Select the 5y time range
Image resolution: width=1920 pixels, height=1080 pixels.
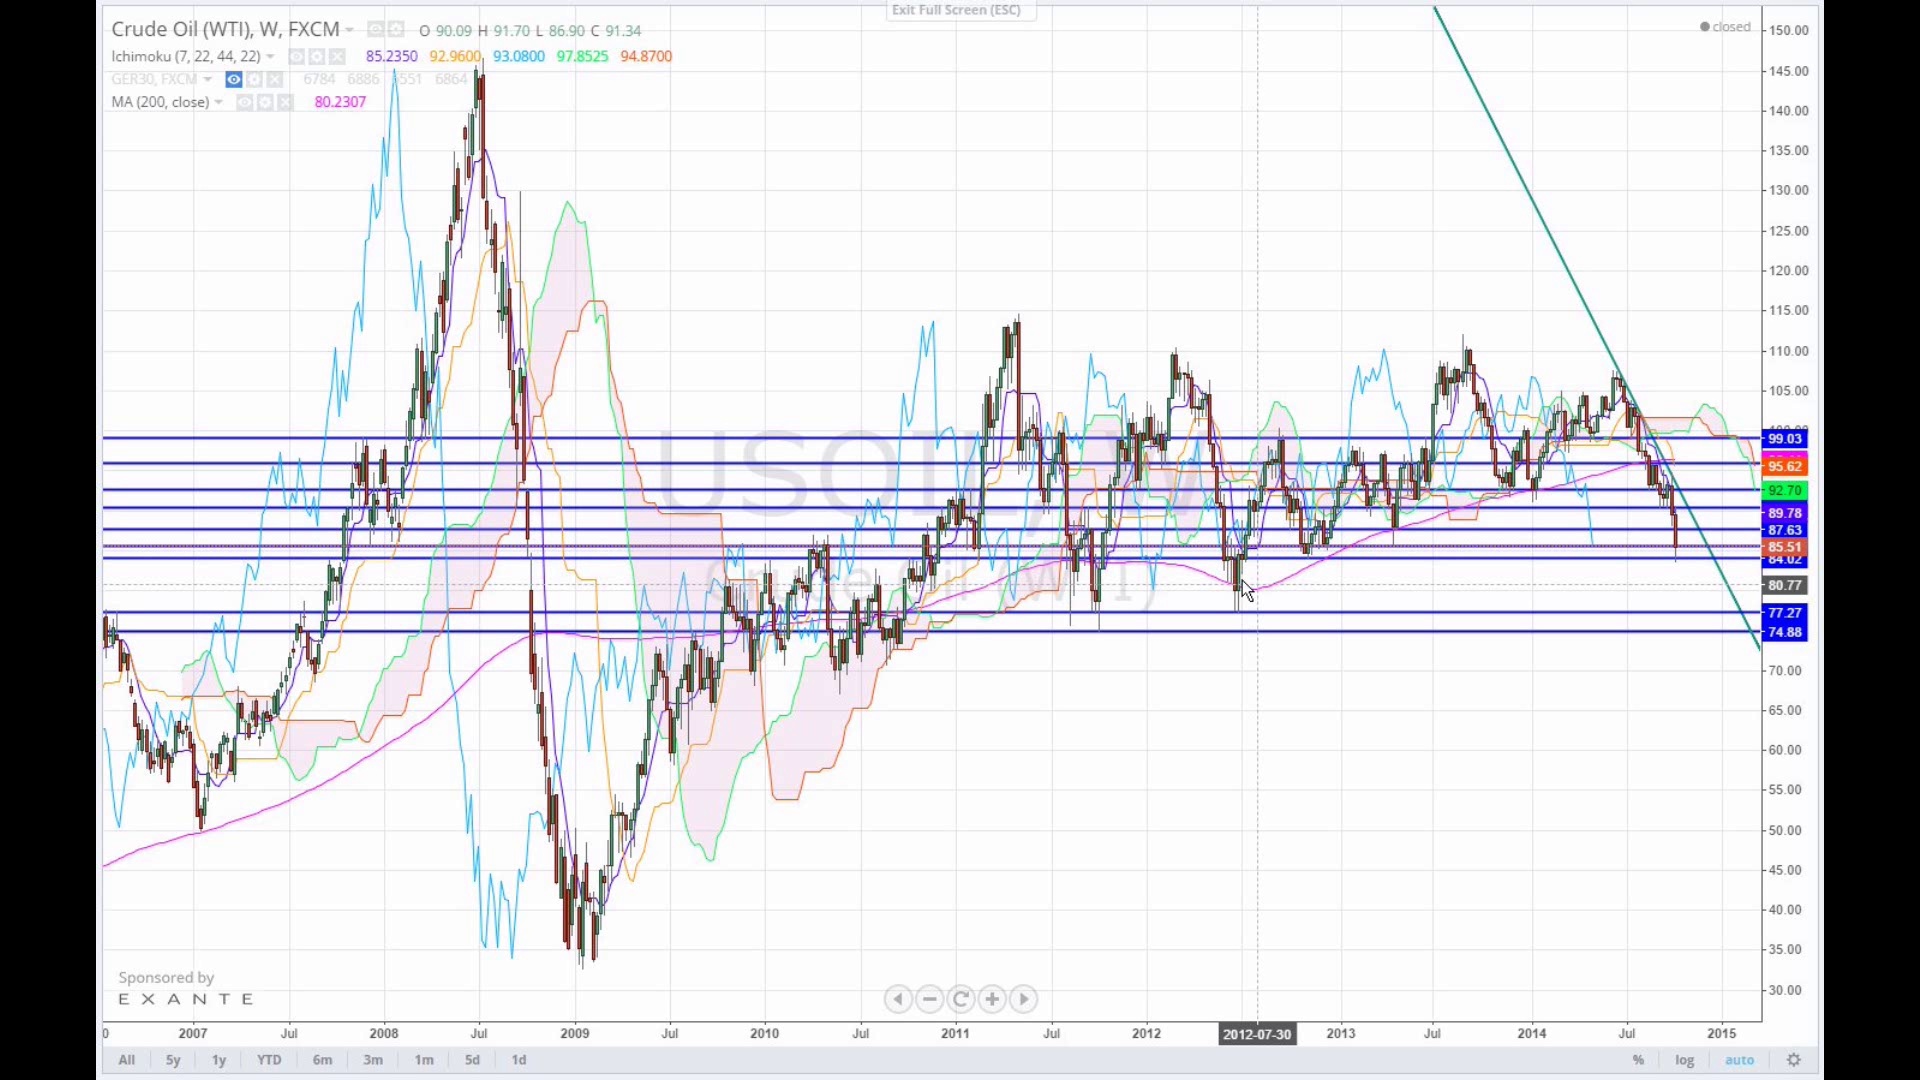coord(173,1060)
